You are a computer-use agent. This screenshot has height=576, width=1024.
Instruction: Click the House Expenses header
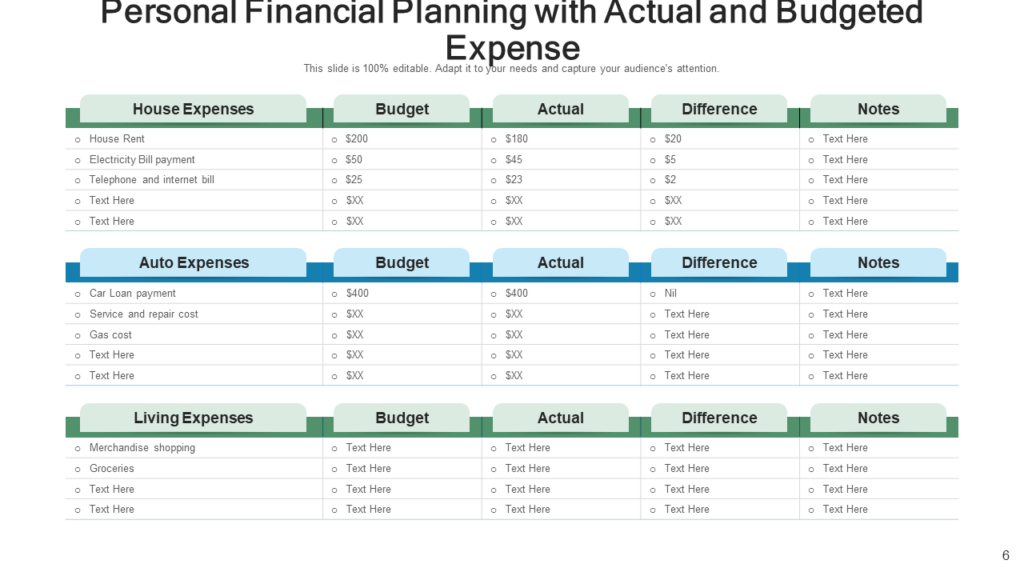(193, 109)
